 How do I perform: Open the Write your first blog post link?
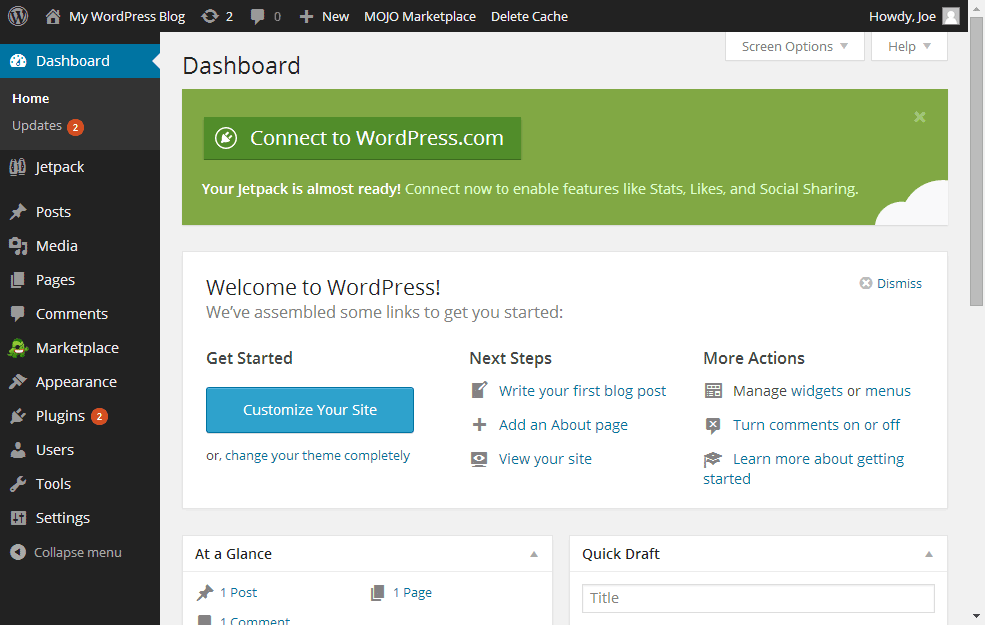point(582,391)
